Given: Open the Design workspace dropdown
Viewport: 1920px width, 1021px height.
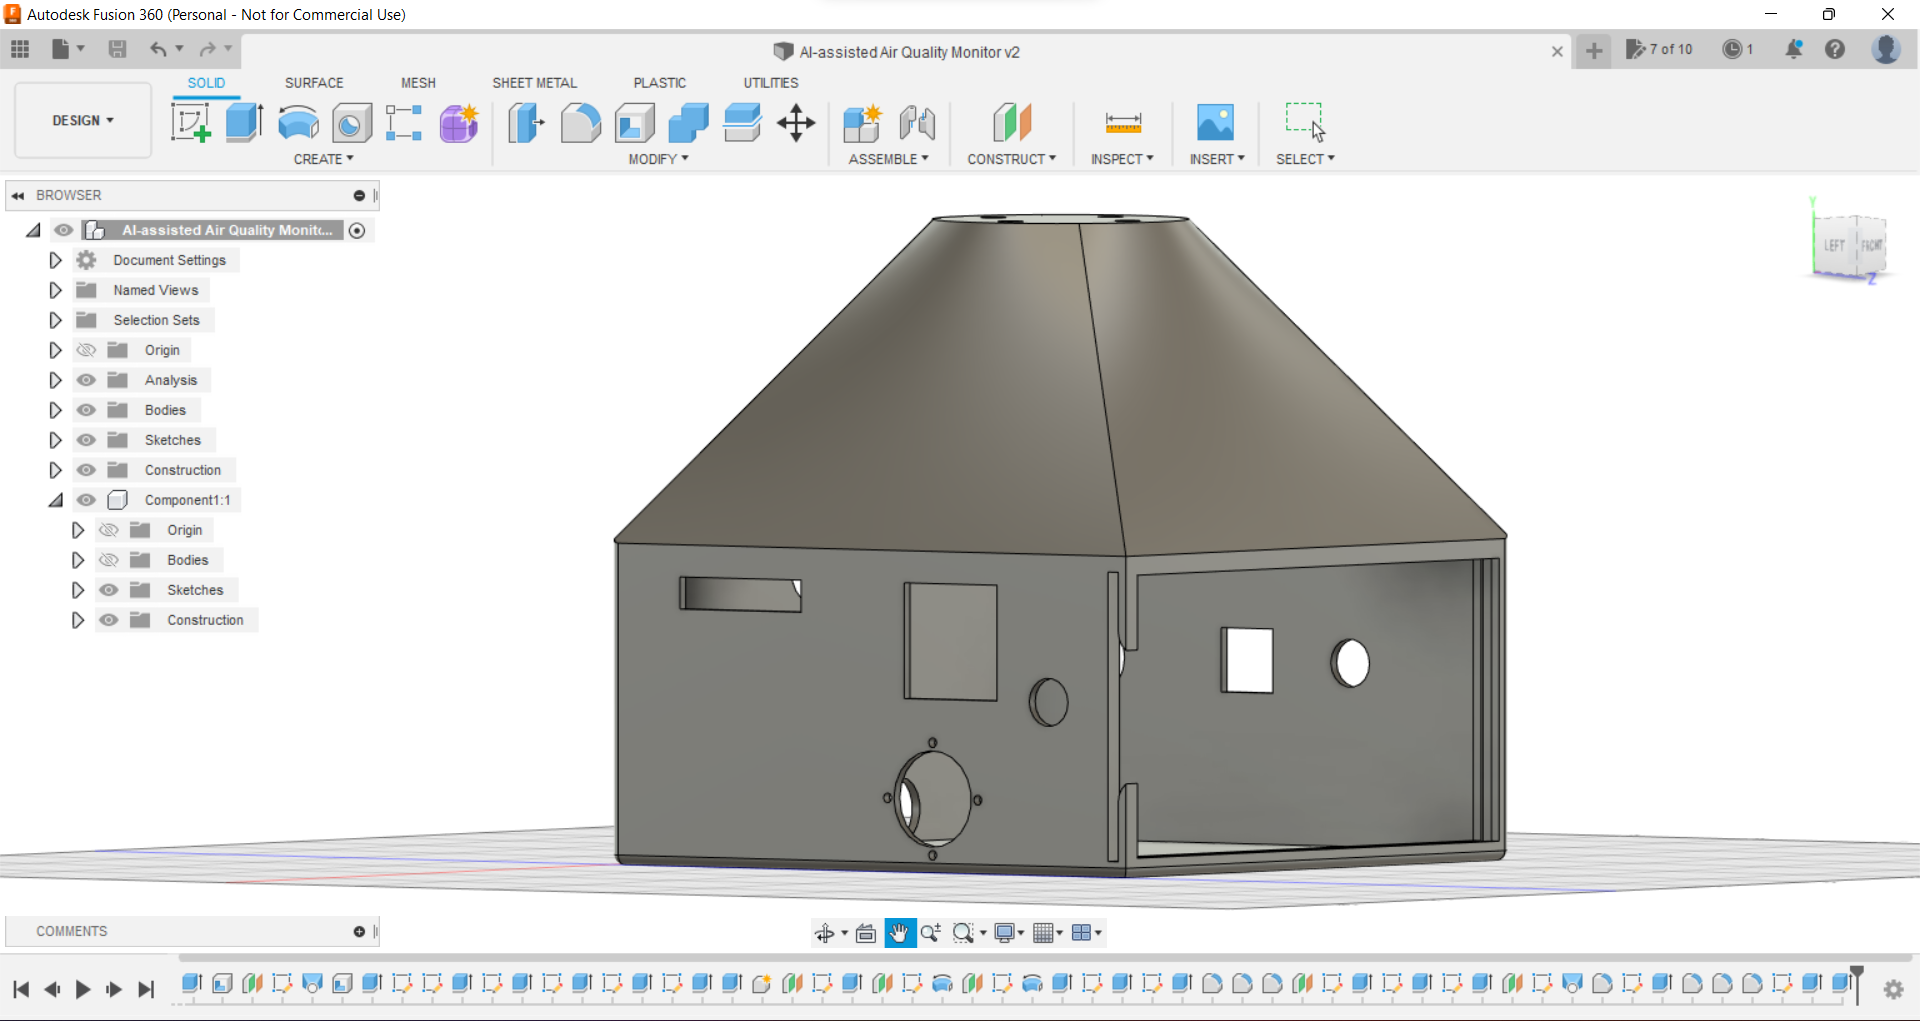Looking at the screenshot, I should [83, 120].
